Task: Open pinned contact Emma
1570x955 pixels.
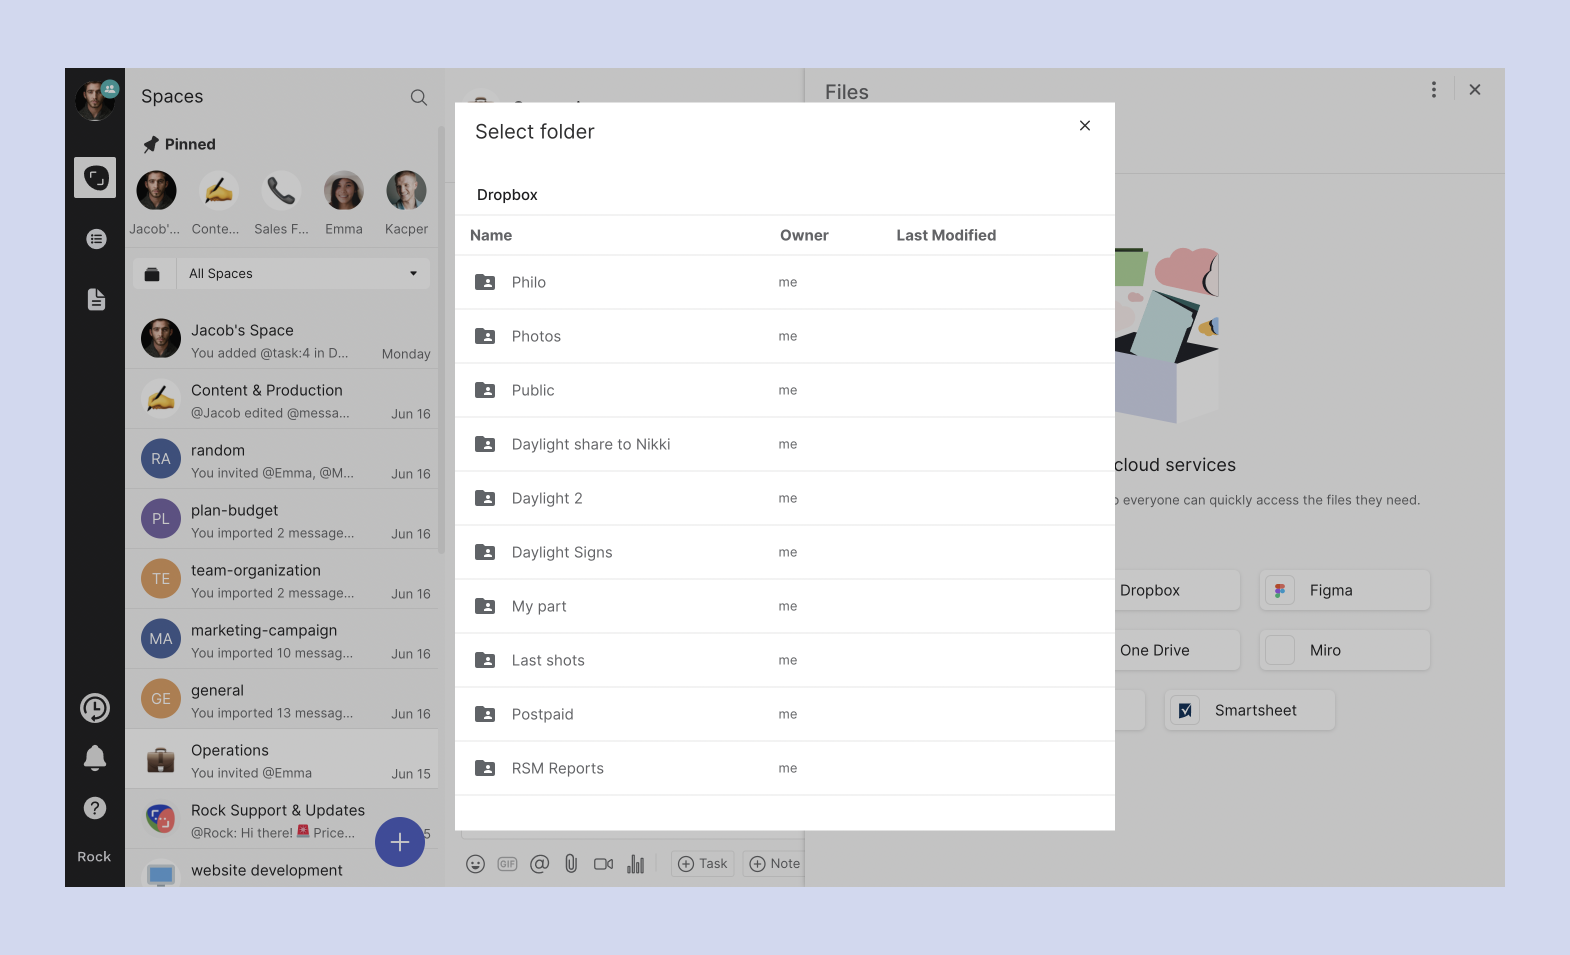Action: (x=344, y=201)
